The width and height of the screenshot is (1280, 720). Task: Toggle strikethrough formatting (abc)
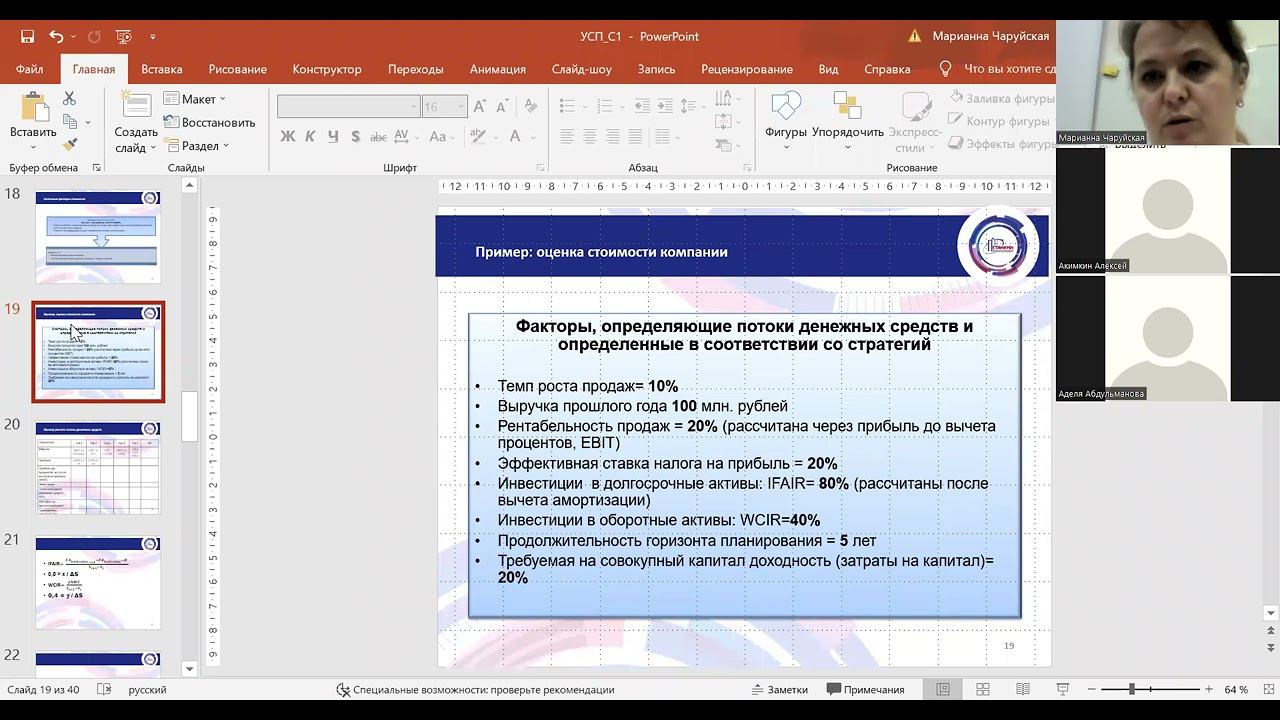coord(377,136)
